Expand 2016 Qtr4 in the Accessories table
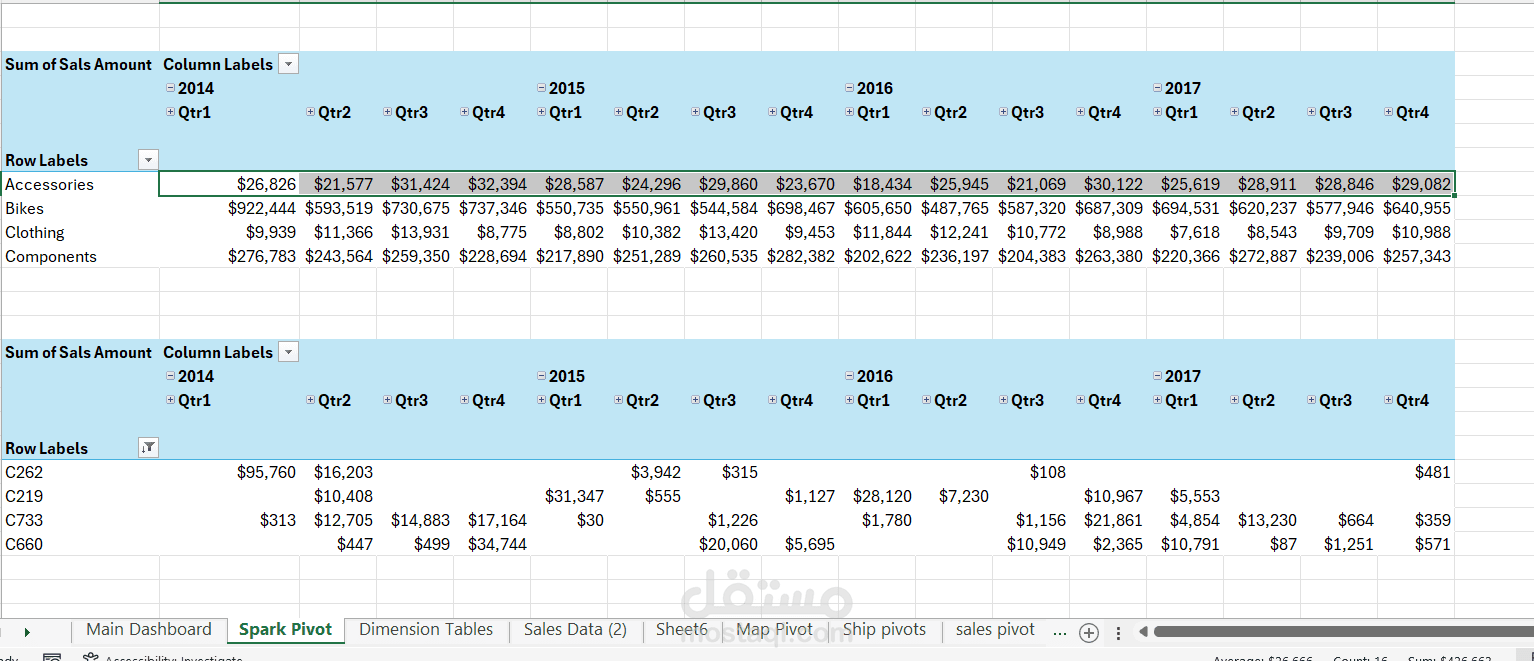This screenshot has height=661, width=1534. [1080, 112]
